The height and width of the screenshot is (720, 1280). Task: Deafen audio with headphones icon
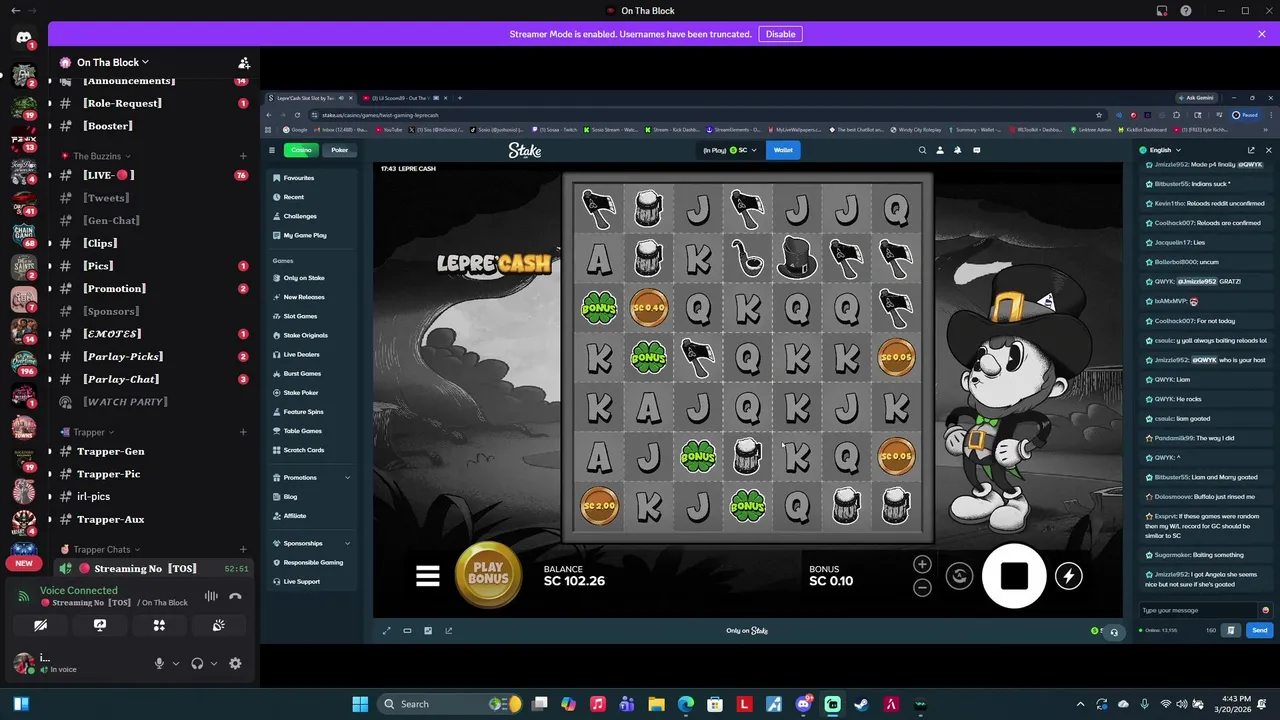pyautogui.click(x=197, y=663)
